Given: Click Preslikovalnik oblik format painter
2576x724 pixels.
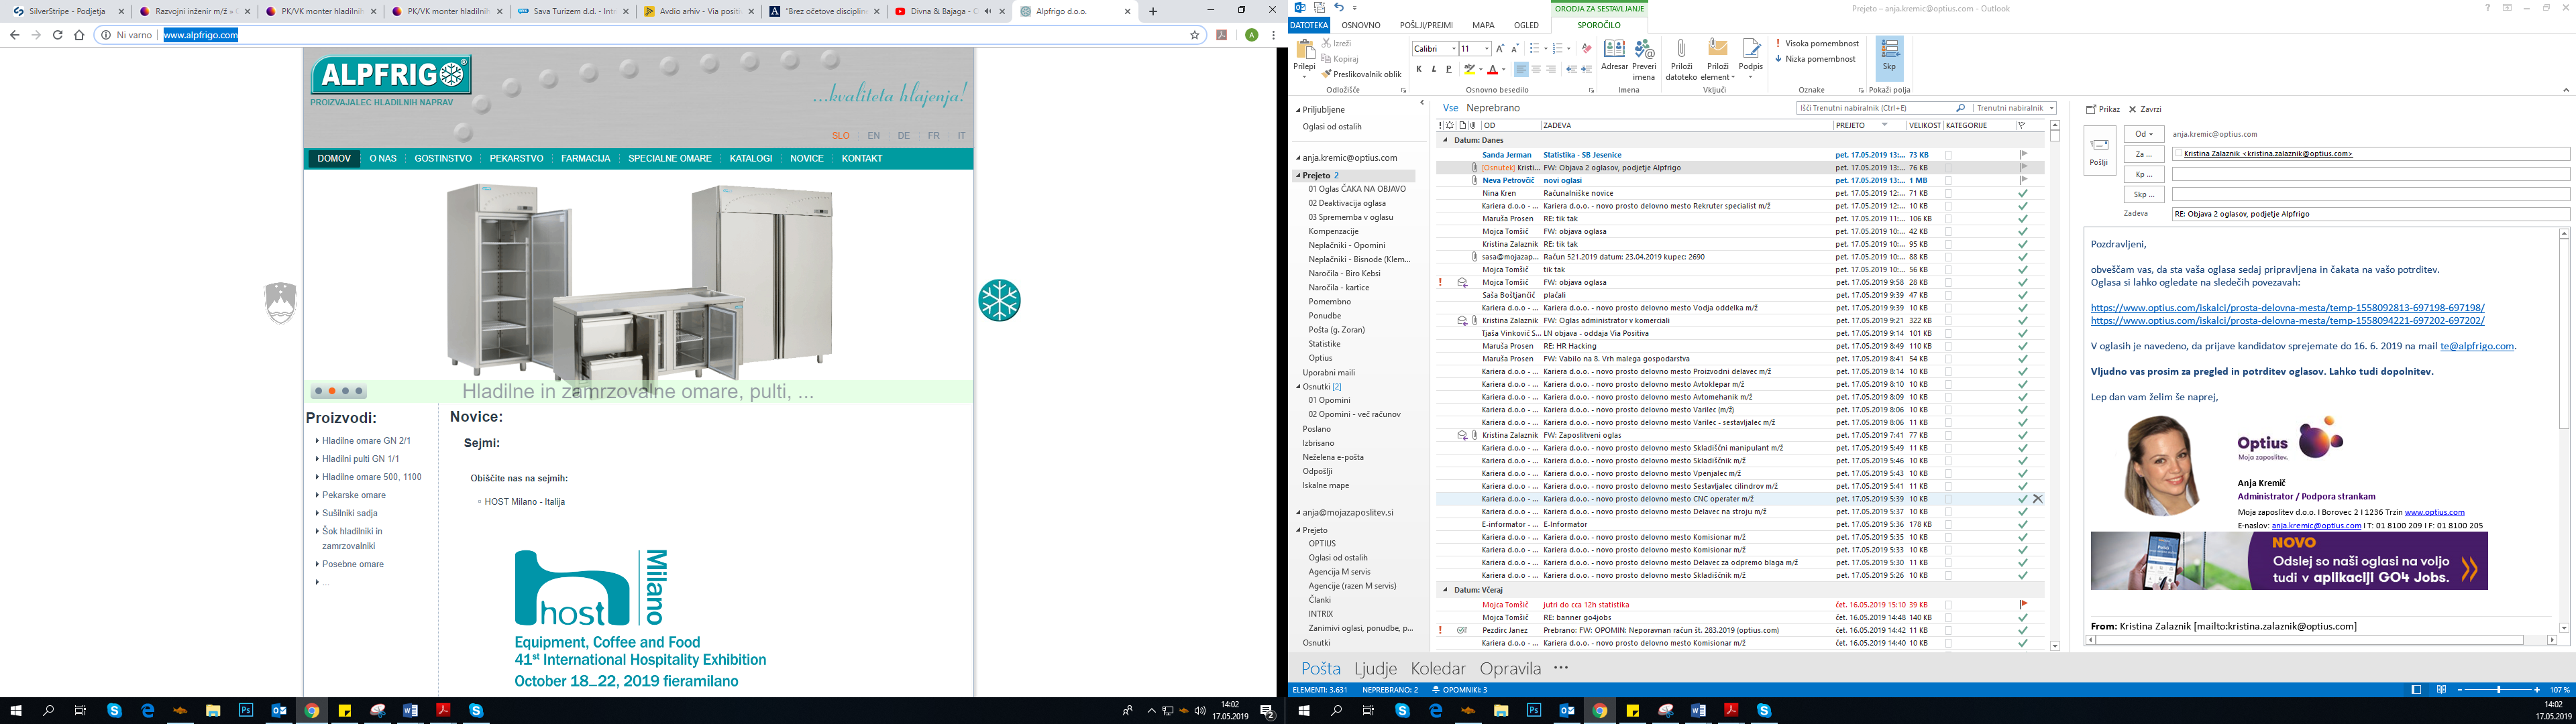Looking at the screenshot, I should (x=1361, y=74).
